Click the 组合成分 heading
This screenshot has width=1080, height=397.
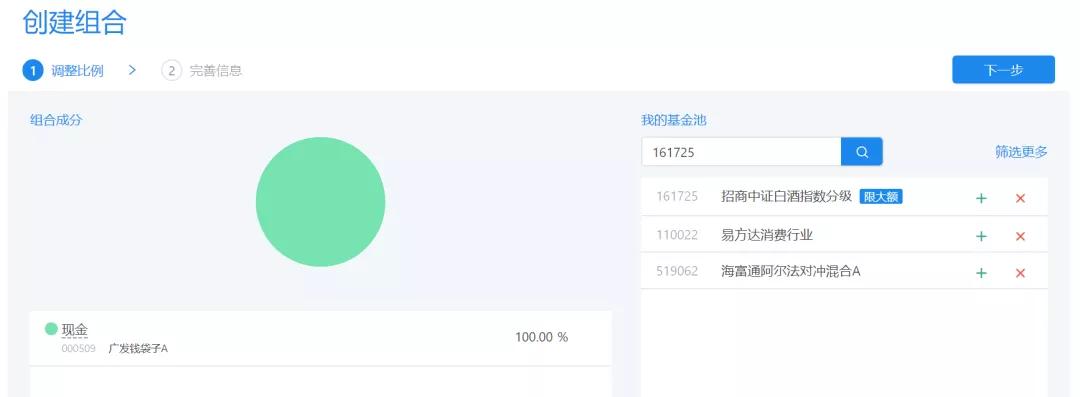point(56,120)
